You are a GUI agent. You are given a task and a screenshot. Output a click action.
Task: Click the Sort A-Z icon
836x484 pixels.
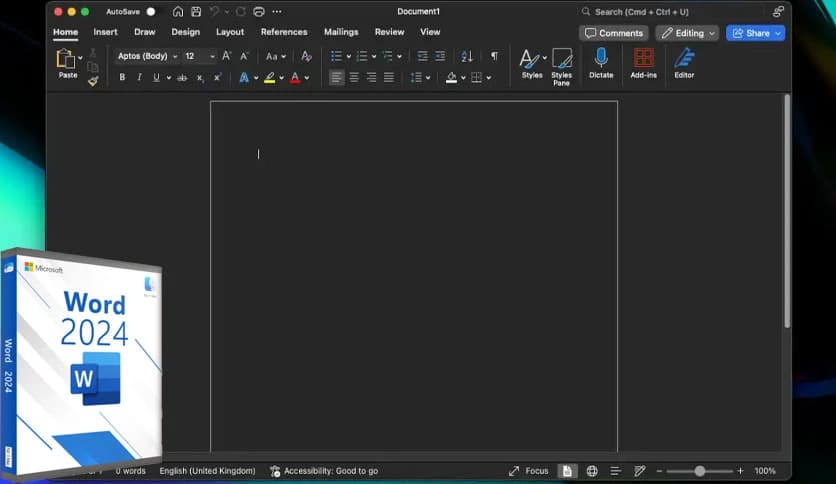467,56
